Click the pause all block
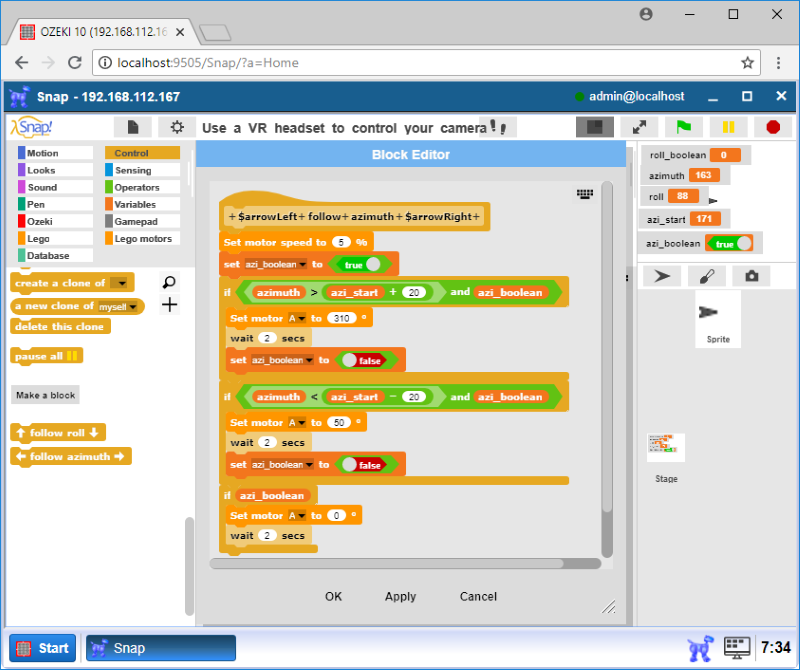 pyautogui.click(x=46, y=356)
